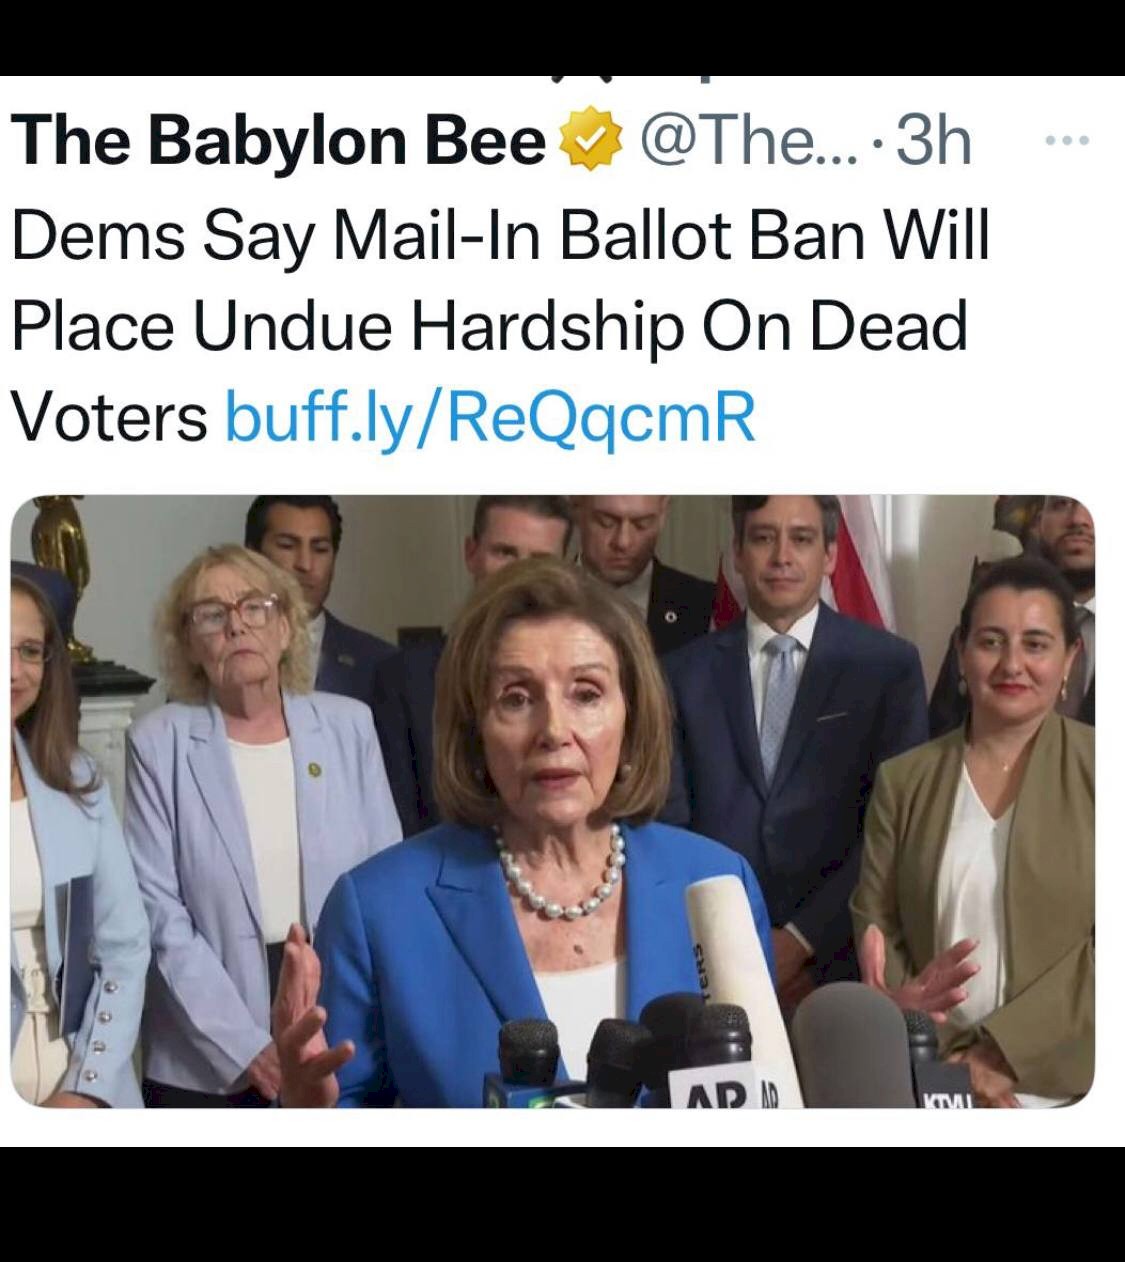Open the three-dot more options menu
This screenshot has width=1125, height=1262.
(x=1067, y=142)
